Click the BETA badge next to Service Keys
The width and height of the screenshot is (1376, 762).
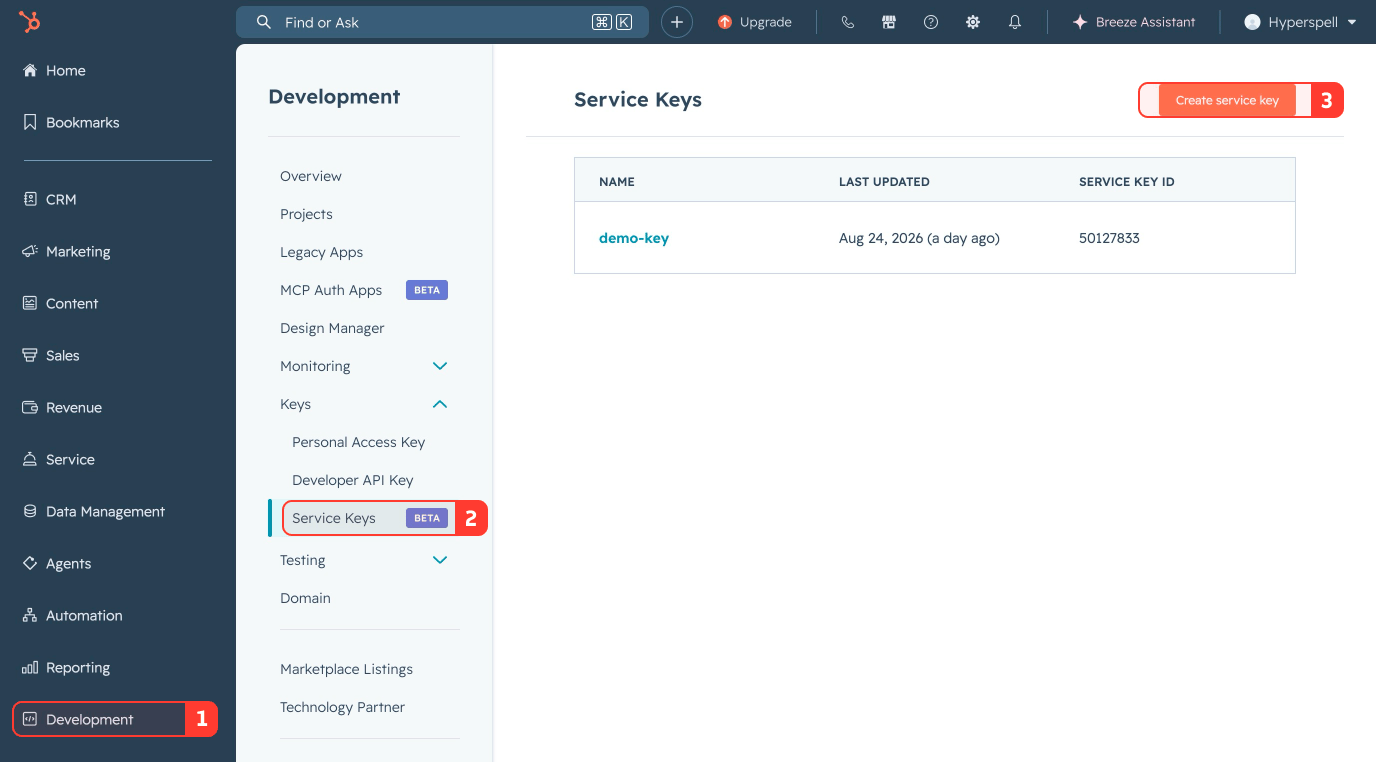(x=427, y=518)
